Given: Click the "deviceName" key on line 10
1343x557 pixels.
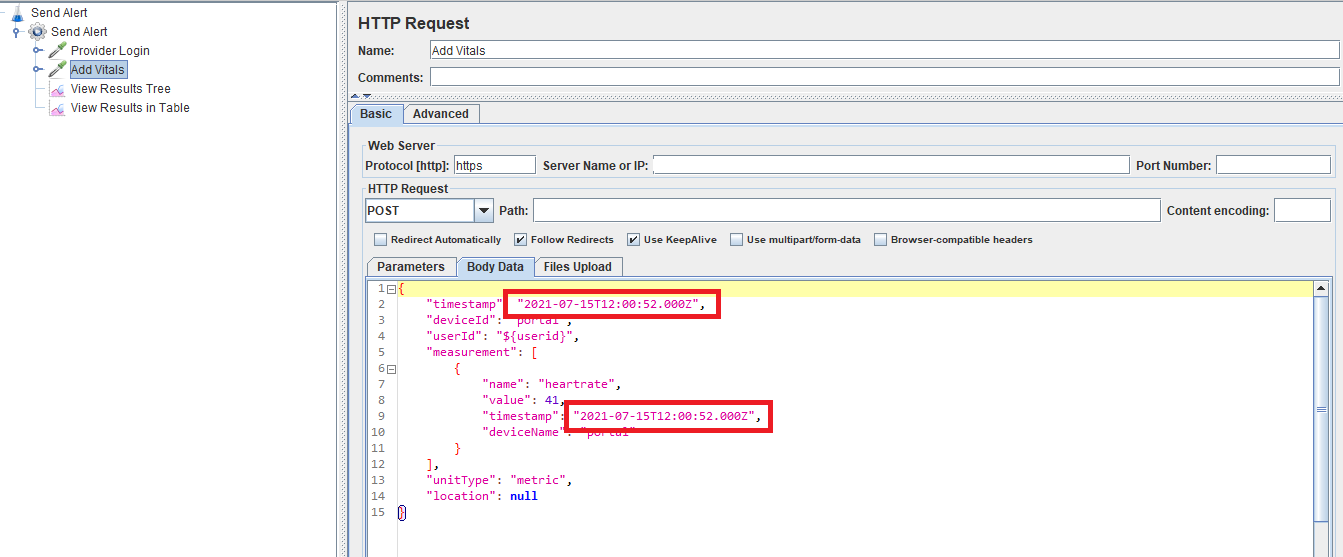Looking at the screenshot, I should (x=523, y=432).
